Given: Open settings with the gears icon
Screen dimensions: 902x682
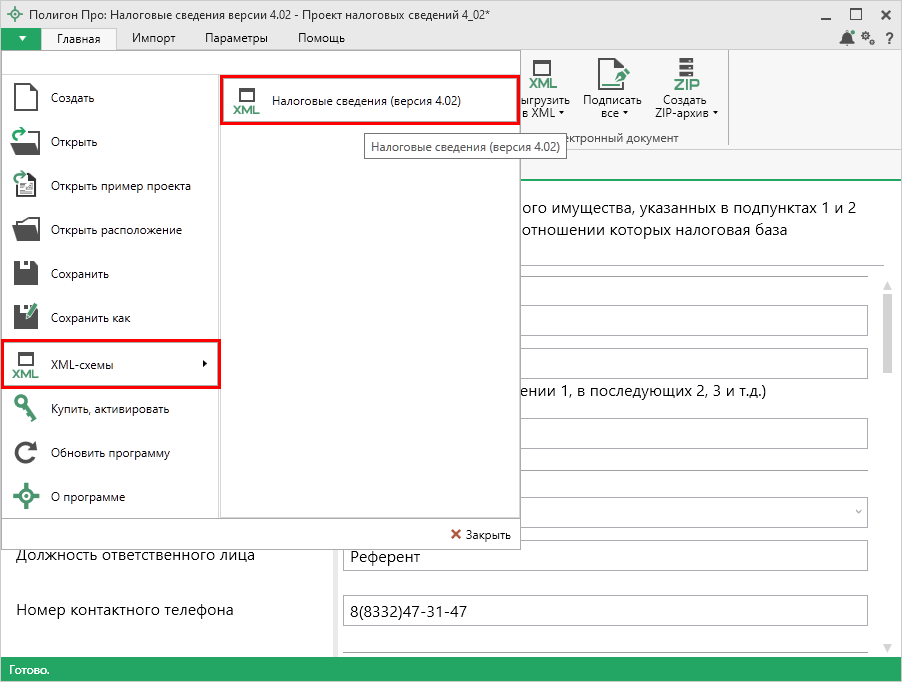Looking at the screenshot, I should pos(867,38).
